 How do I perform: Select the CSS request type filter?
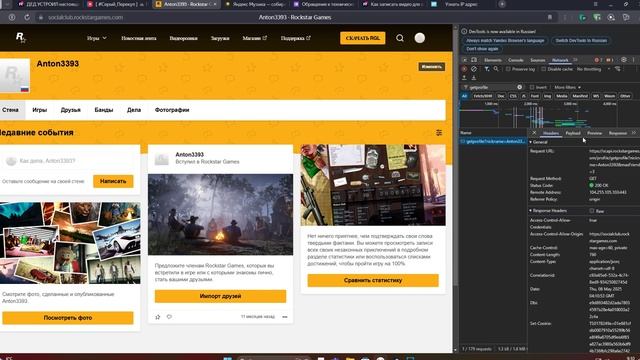point(513,96)
